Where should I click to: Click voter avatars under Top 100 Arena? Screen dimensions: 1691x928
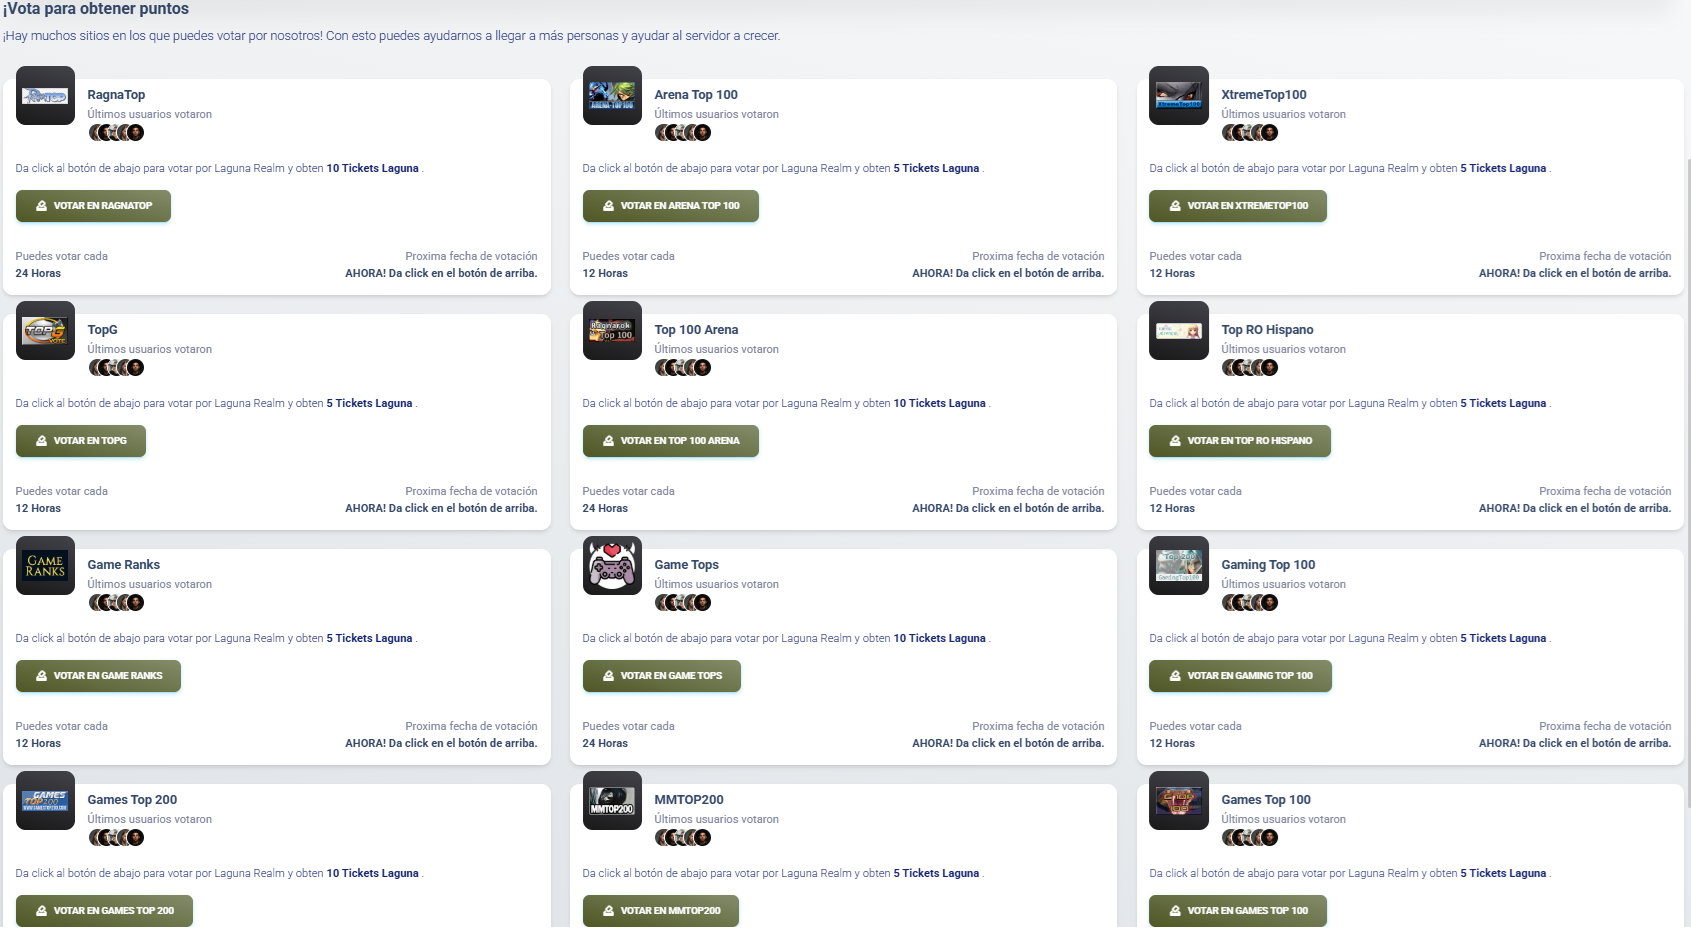click(x=683, y=368)
